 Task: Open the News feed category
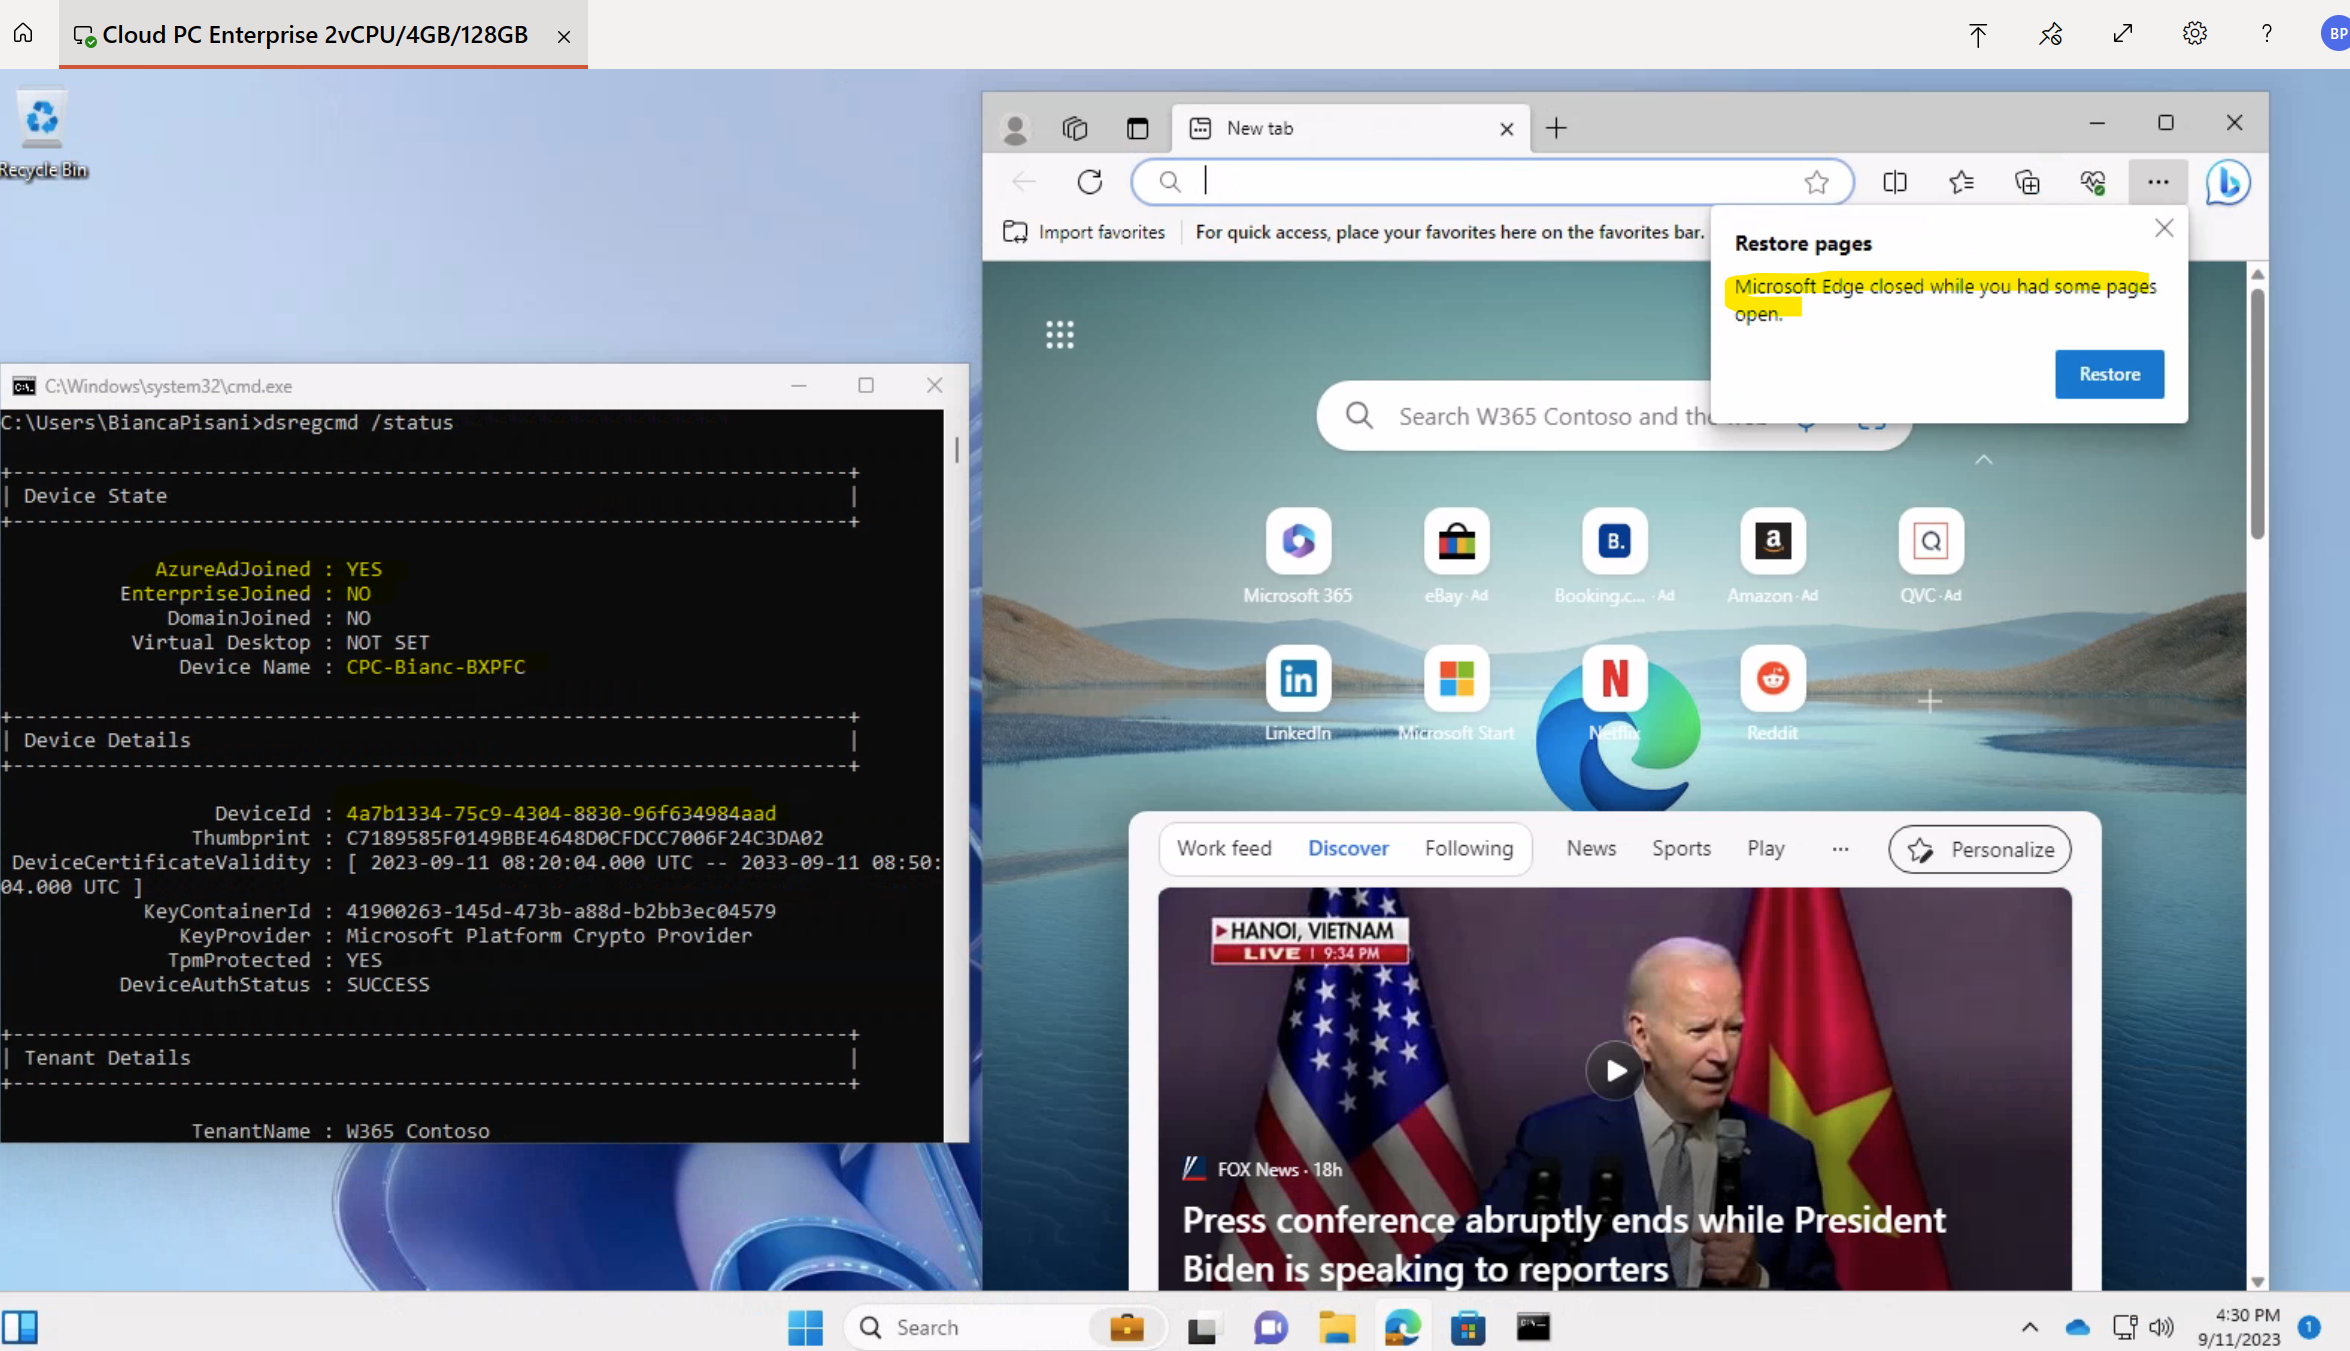(1591, 849)
